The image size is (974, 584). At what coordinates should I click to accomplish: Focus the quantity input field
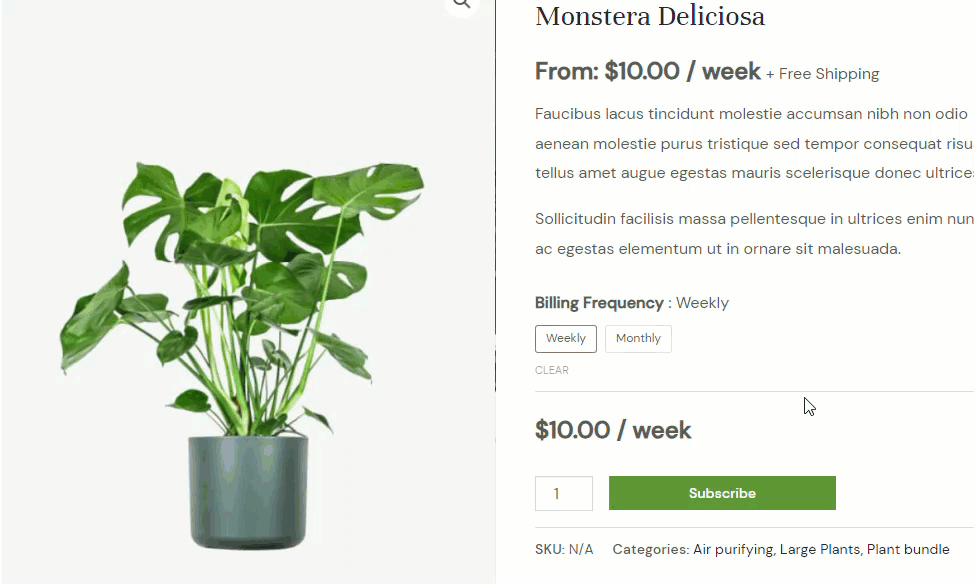tap(564, 494)
